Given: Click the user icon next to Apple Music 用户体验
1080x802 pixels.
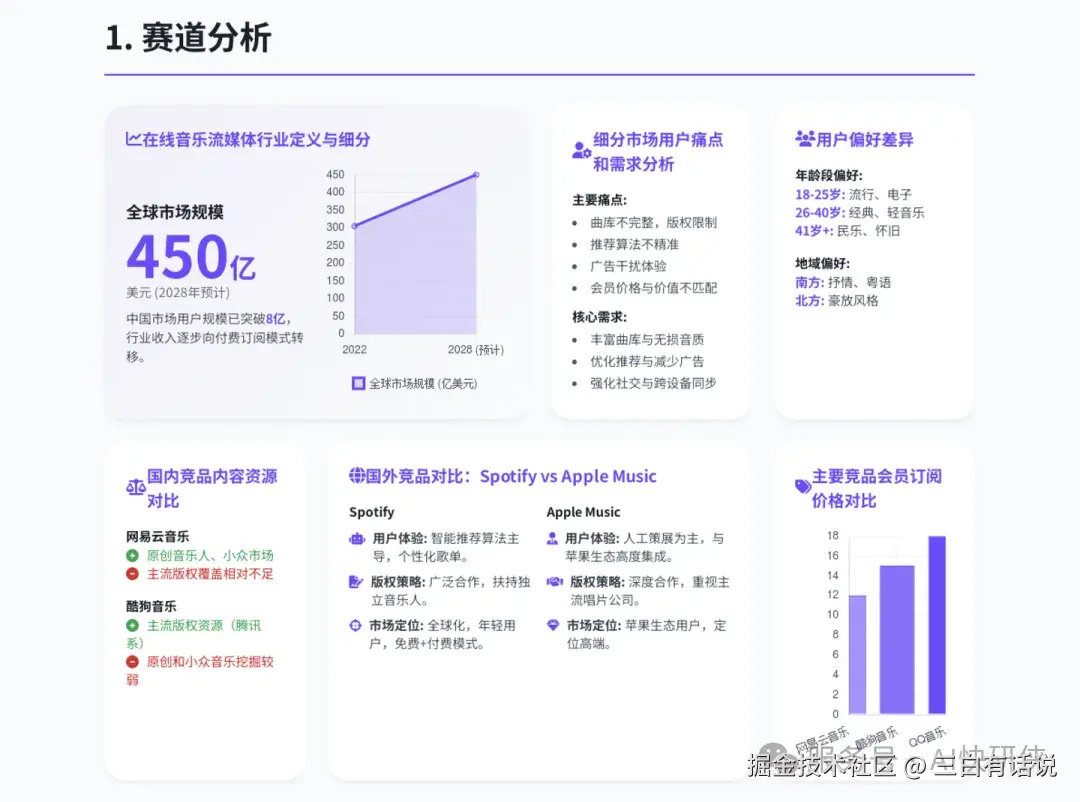Looking at the screenshot, I should tap(553, 538).
